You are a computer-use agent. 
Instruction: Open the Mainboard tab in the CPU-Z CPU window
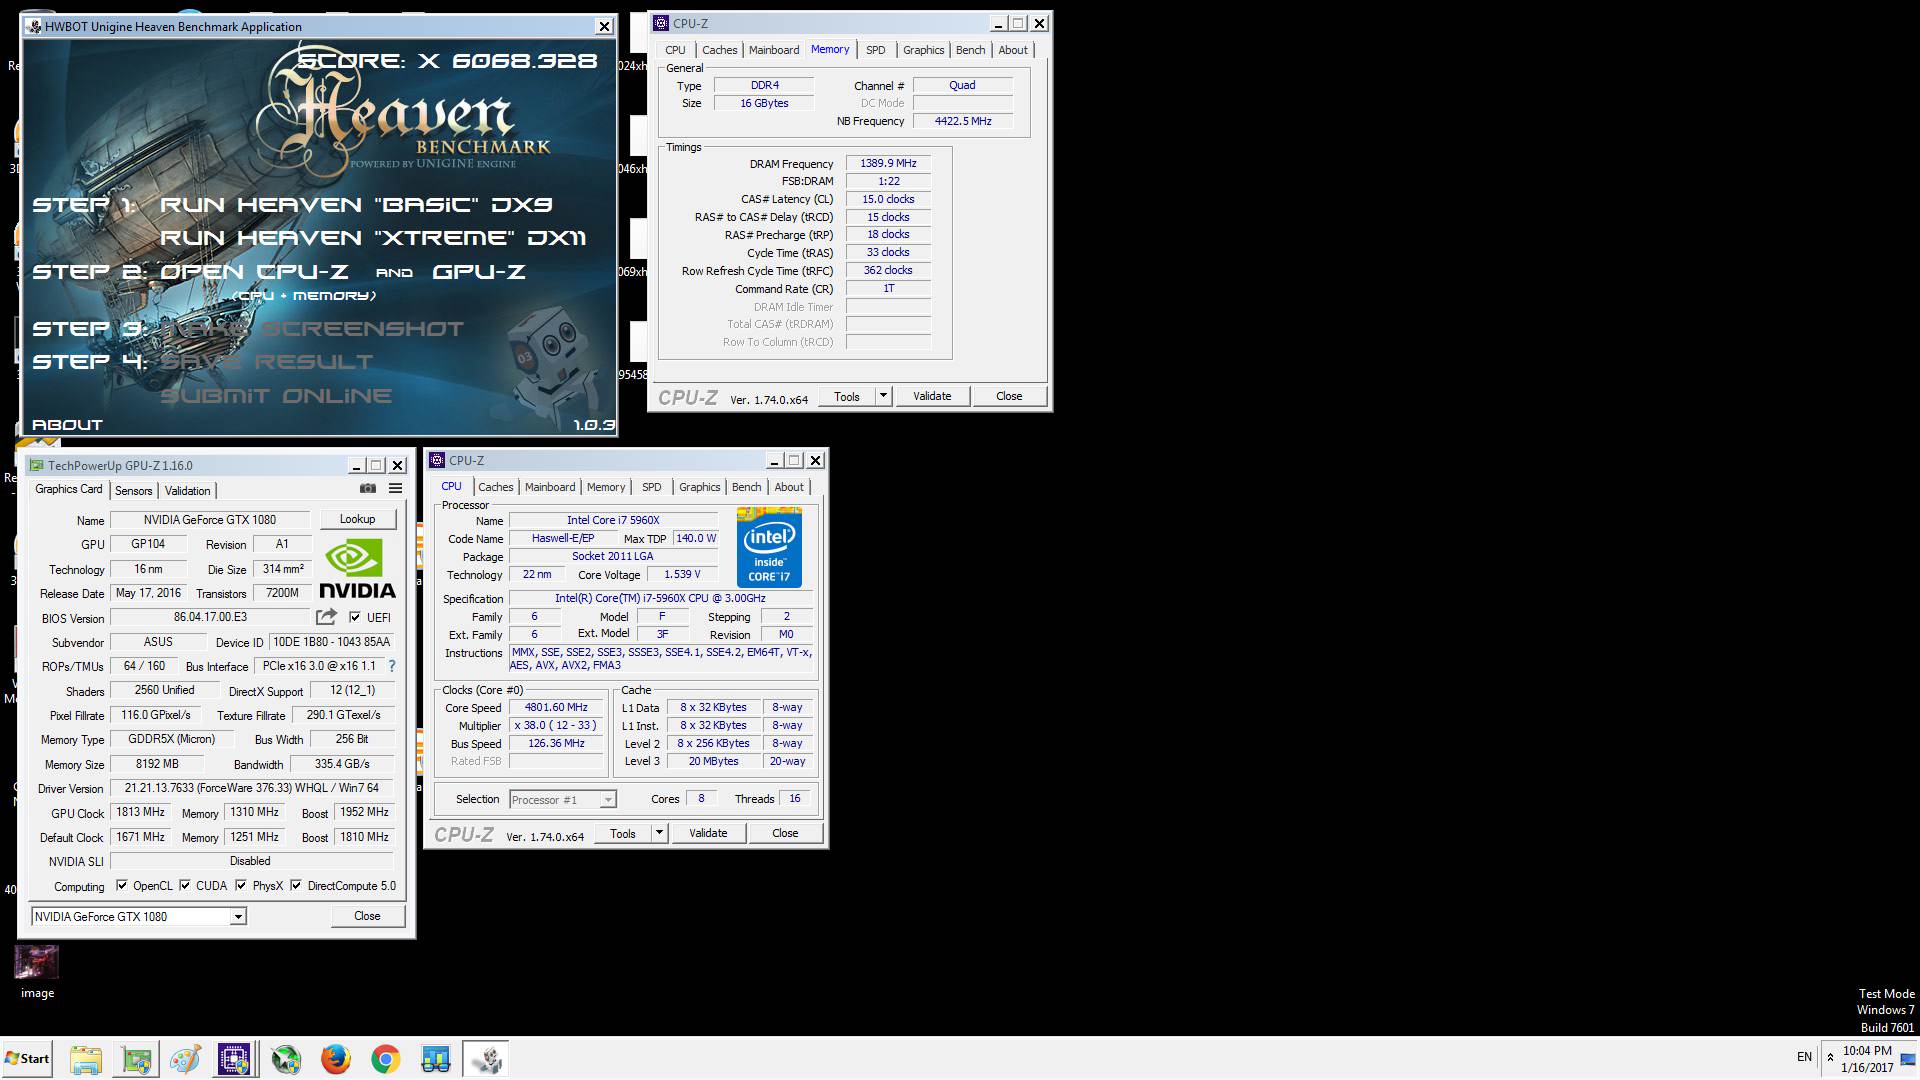[550, 487]
